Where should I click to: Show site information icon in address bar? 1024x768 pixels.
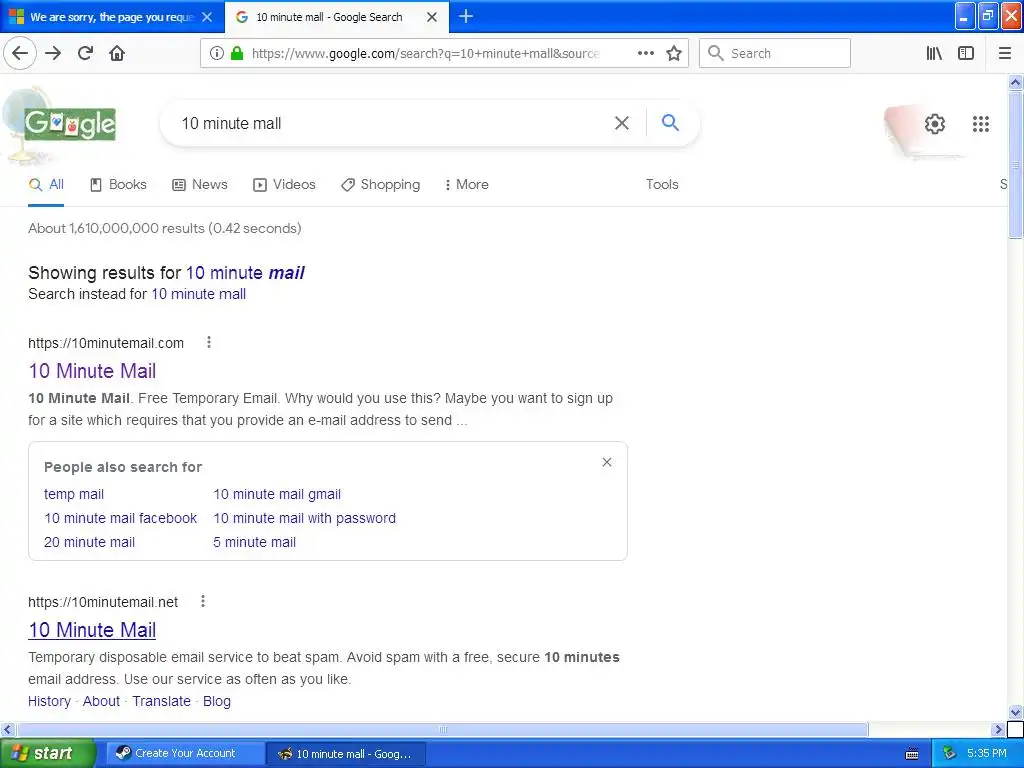[217, 54]
